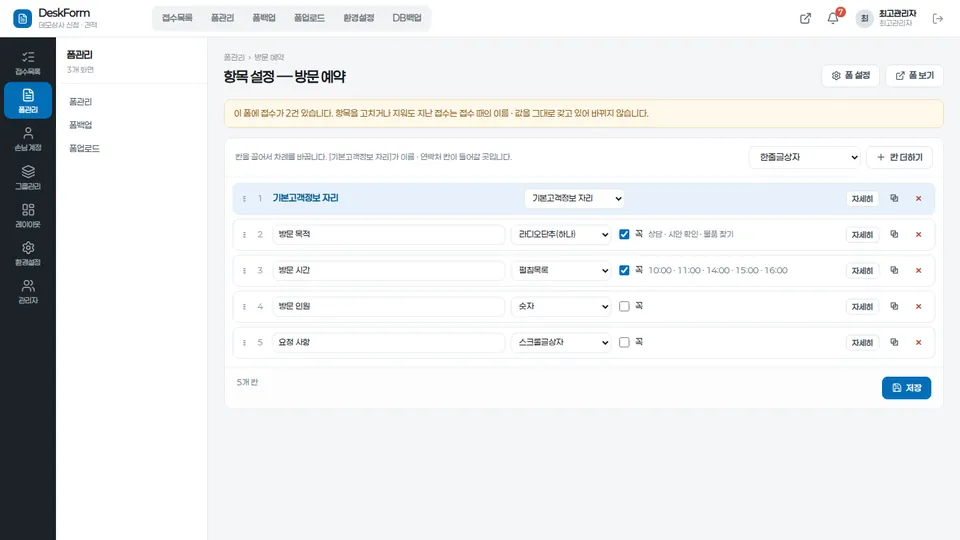Grab the drag handle of row 1

tap(244, 198)
